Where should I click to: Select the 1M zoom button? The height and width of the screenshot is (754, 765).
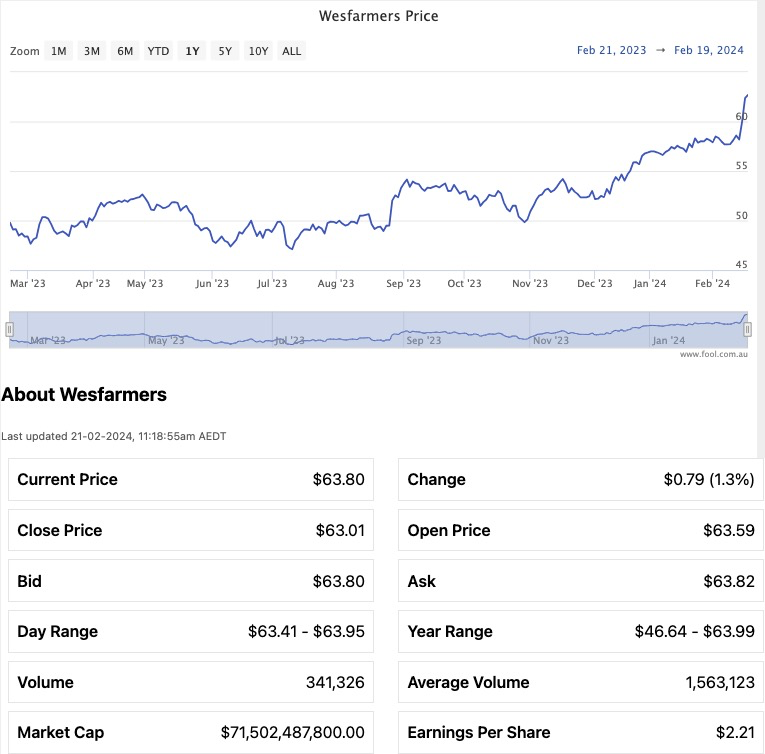59,51
